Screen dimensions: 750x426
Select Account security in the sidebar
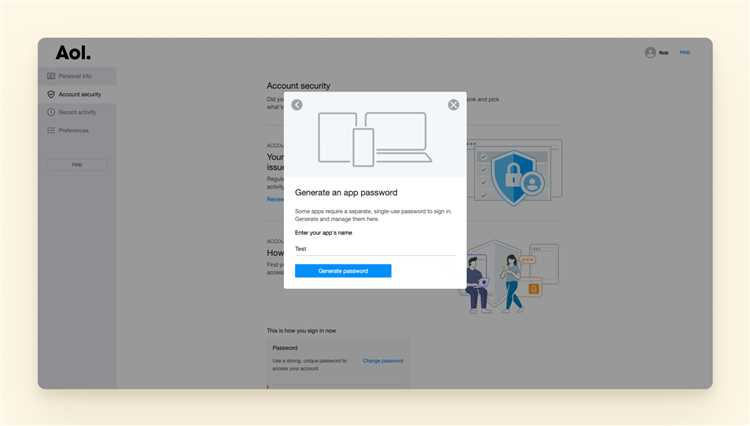click(77, 94)
